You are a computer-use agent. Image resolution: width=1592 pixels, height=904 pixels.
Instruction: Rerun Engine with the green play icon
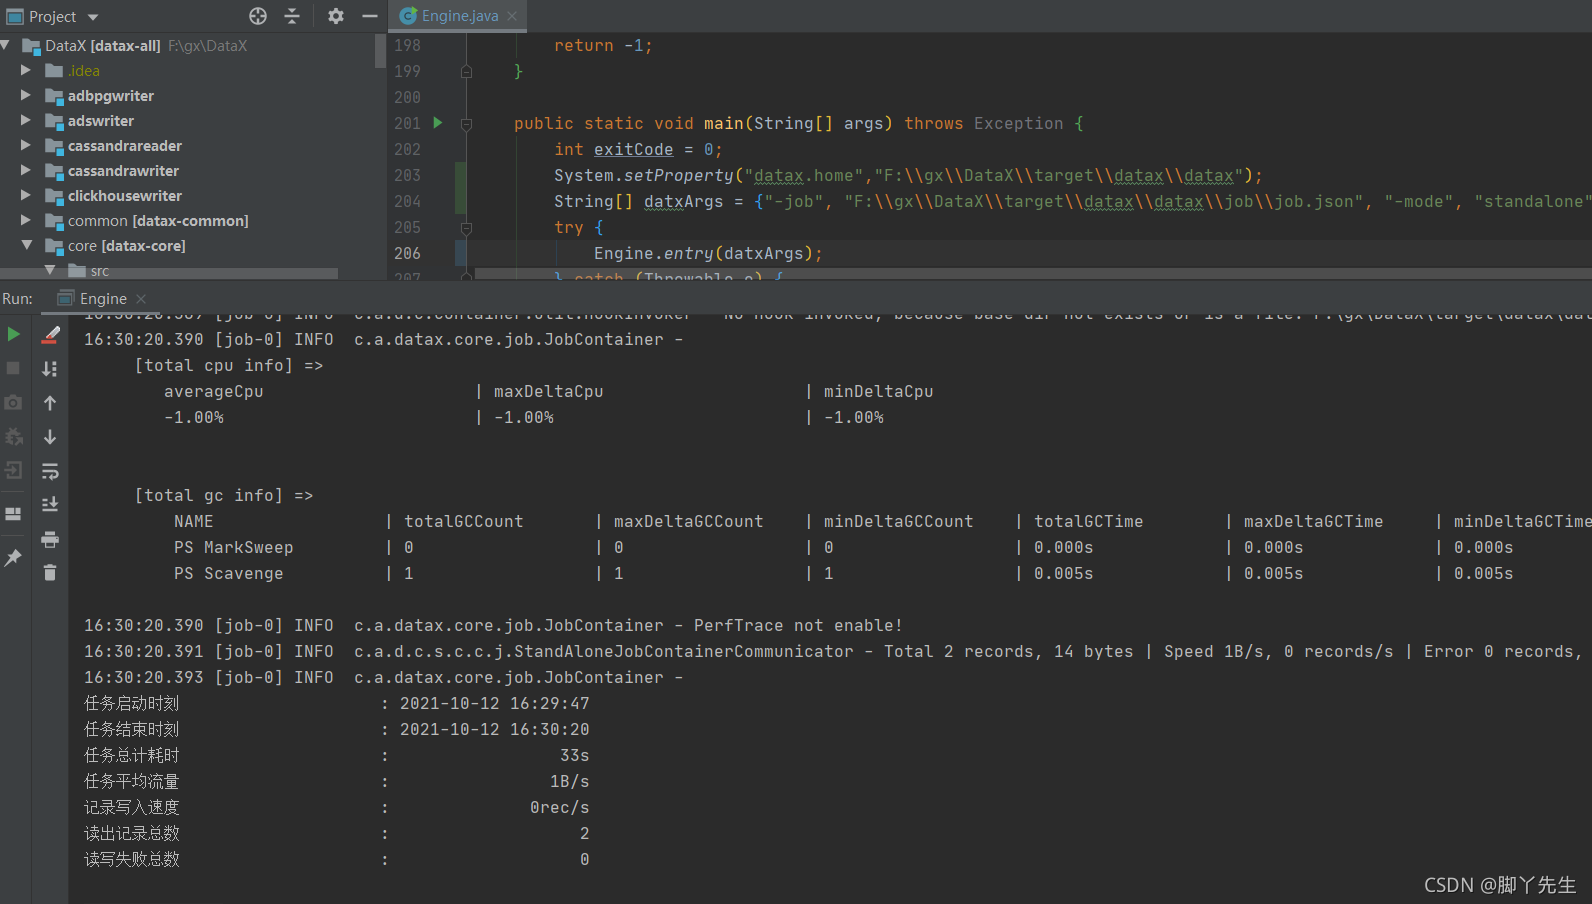pos(14,334)
